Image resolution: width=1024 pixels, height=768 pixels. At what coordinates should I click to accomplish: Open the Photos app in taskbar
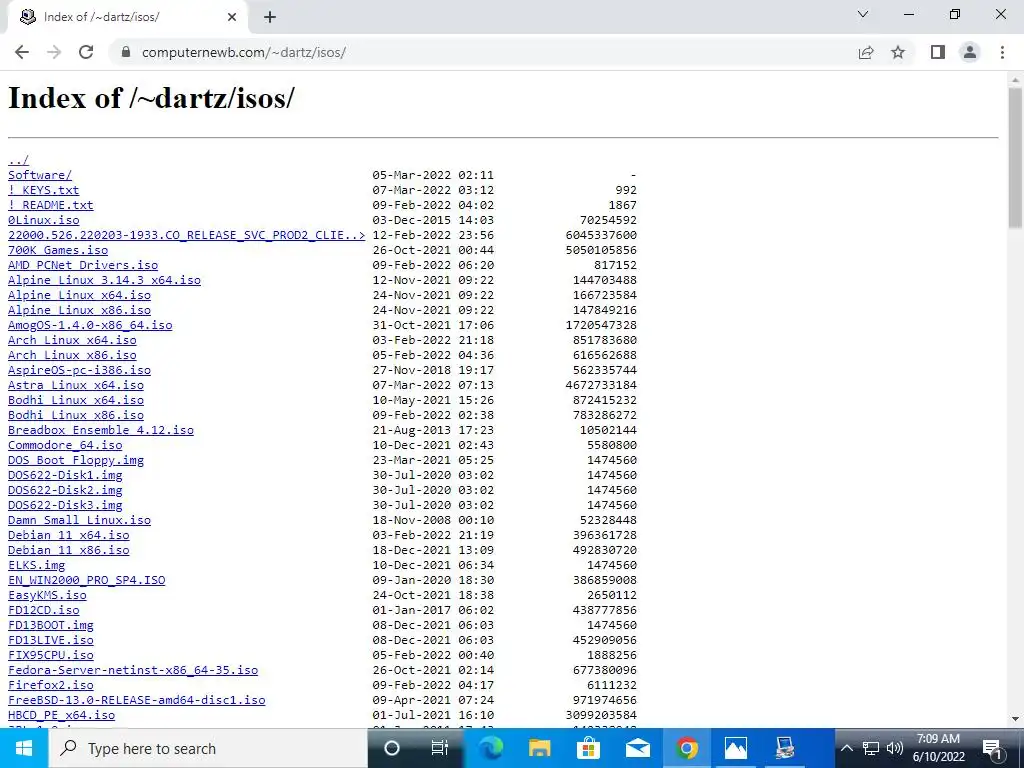point(735,748)
